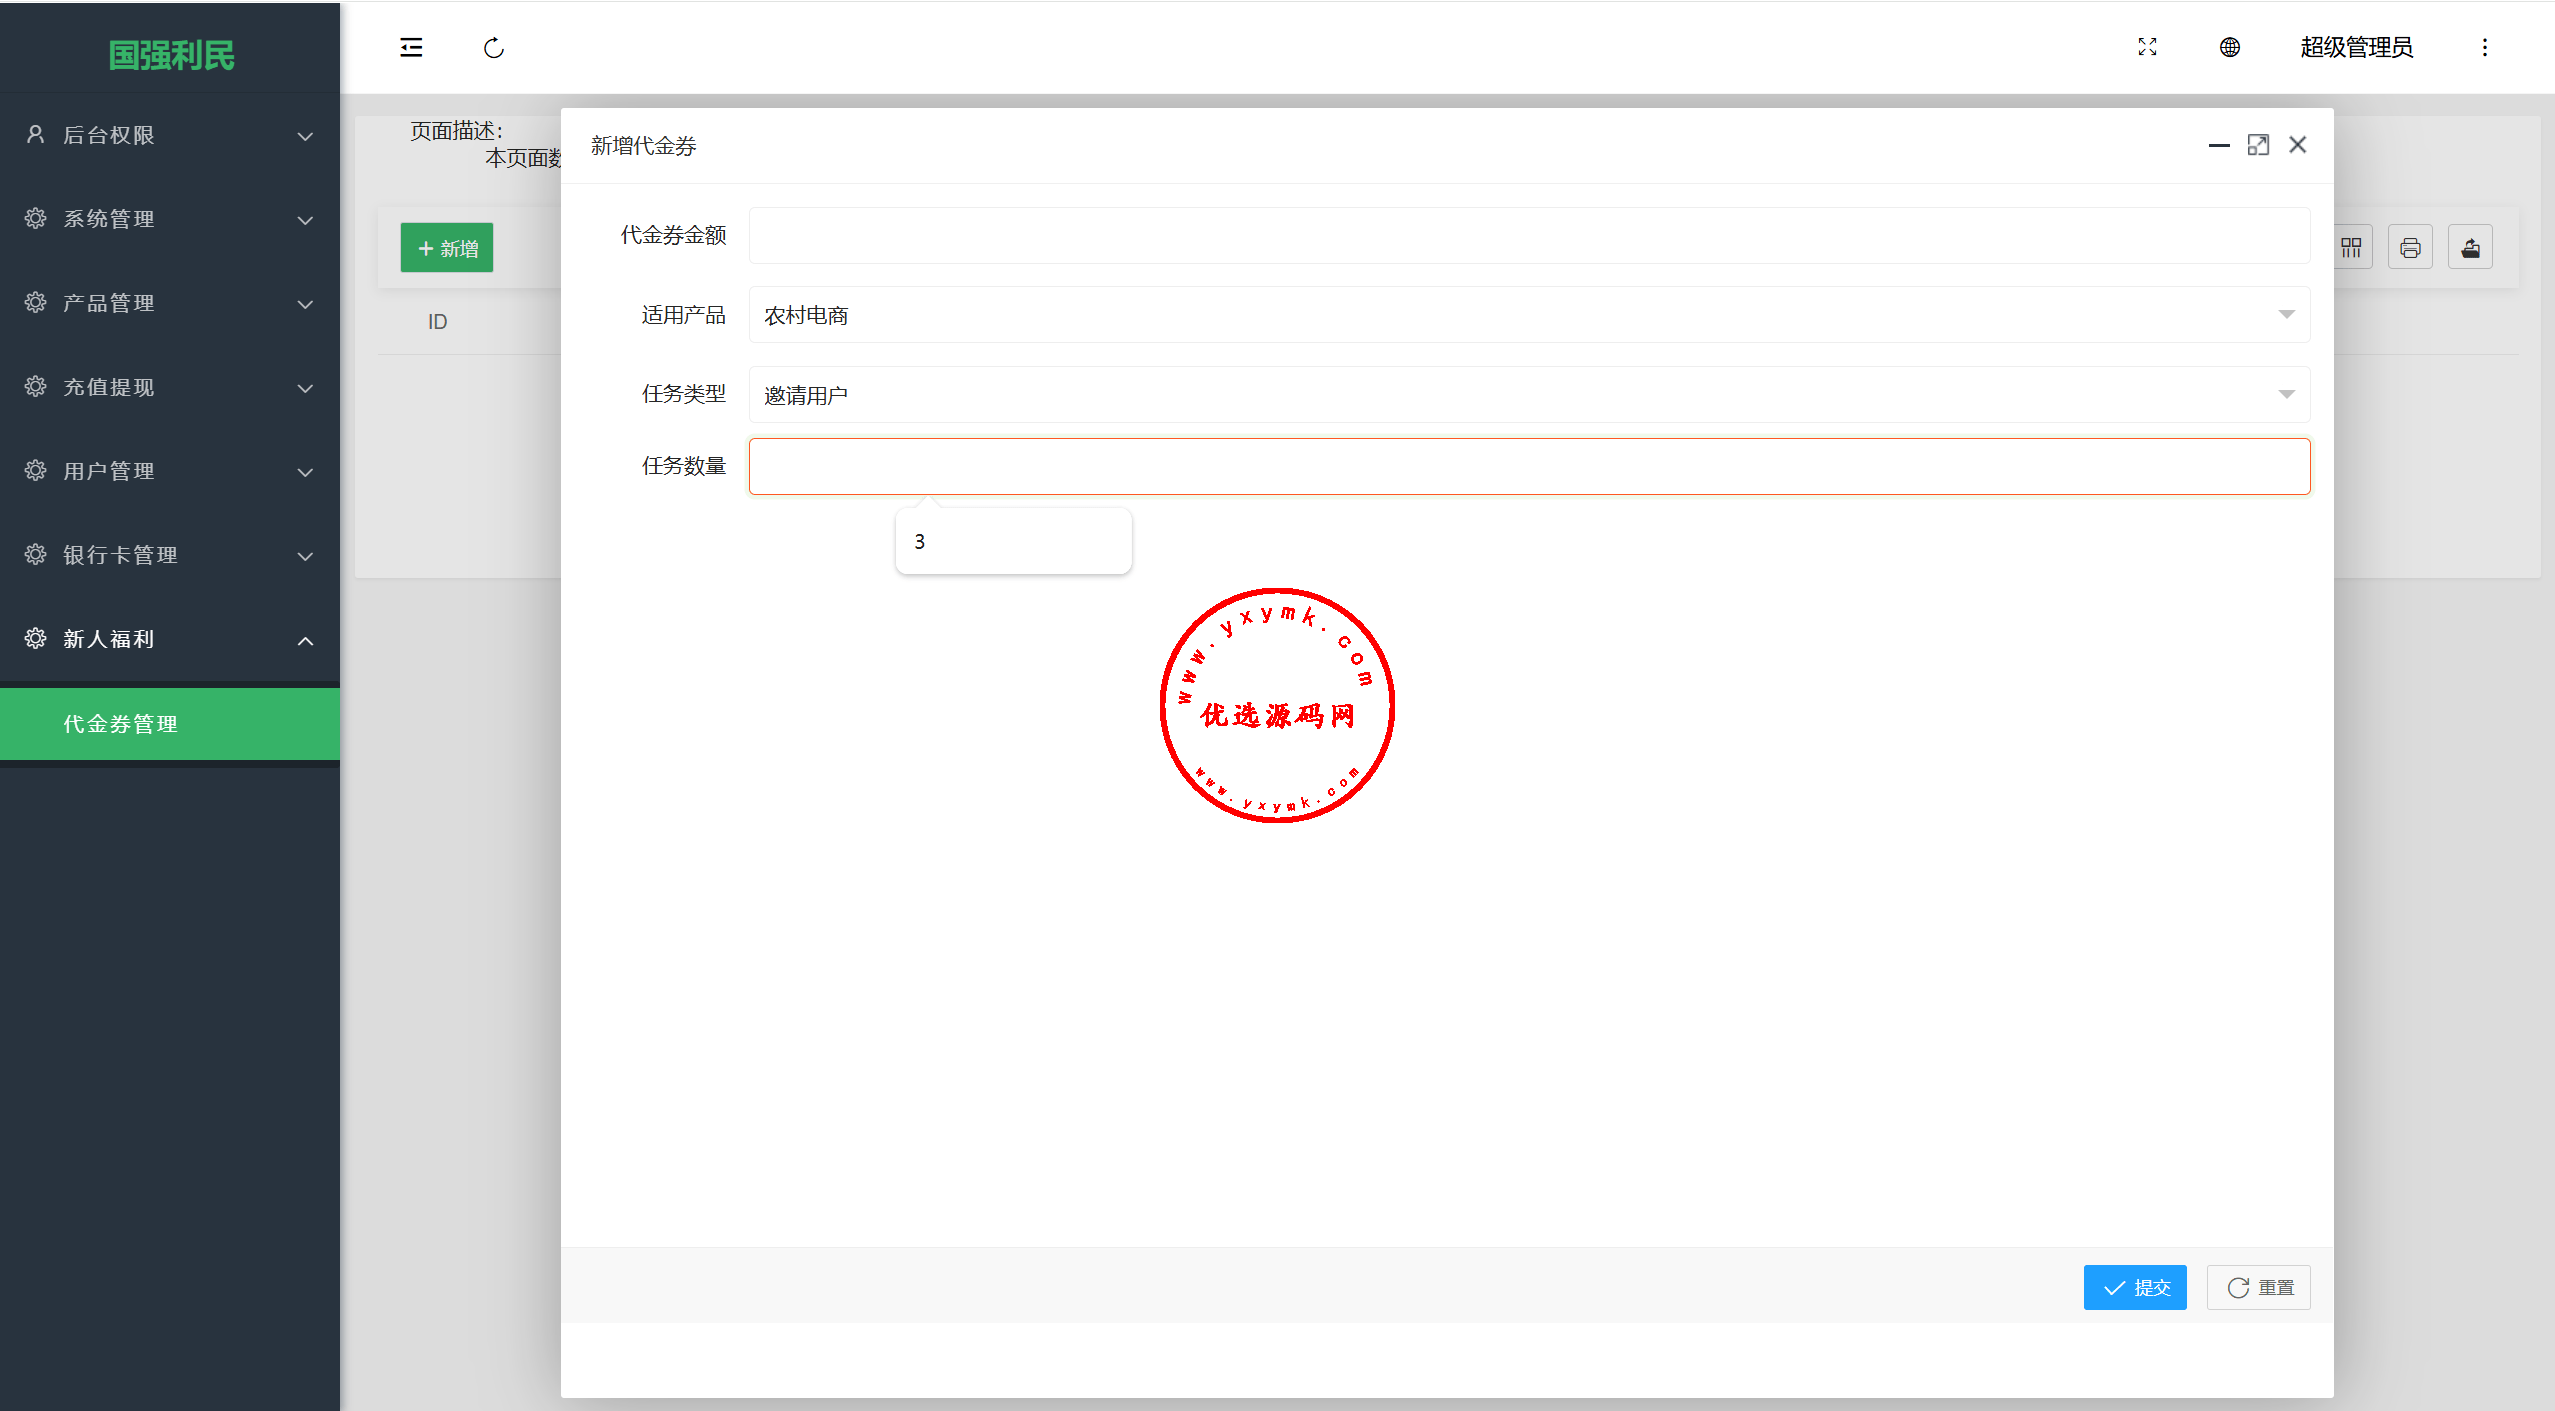Click the export table icon
Screen dimensions: 2555x1411
click(x=2470, y=247)
